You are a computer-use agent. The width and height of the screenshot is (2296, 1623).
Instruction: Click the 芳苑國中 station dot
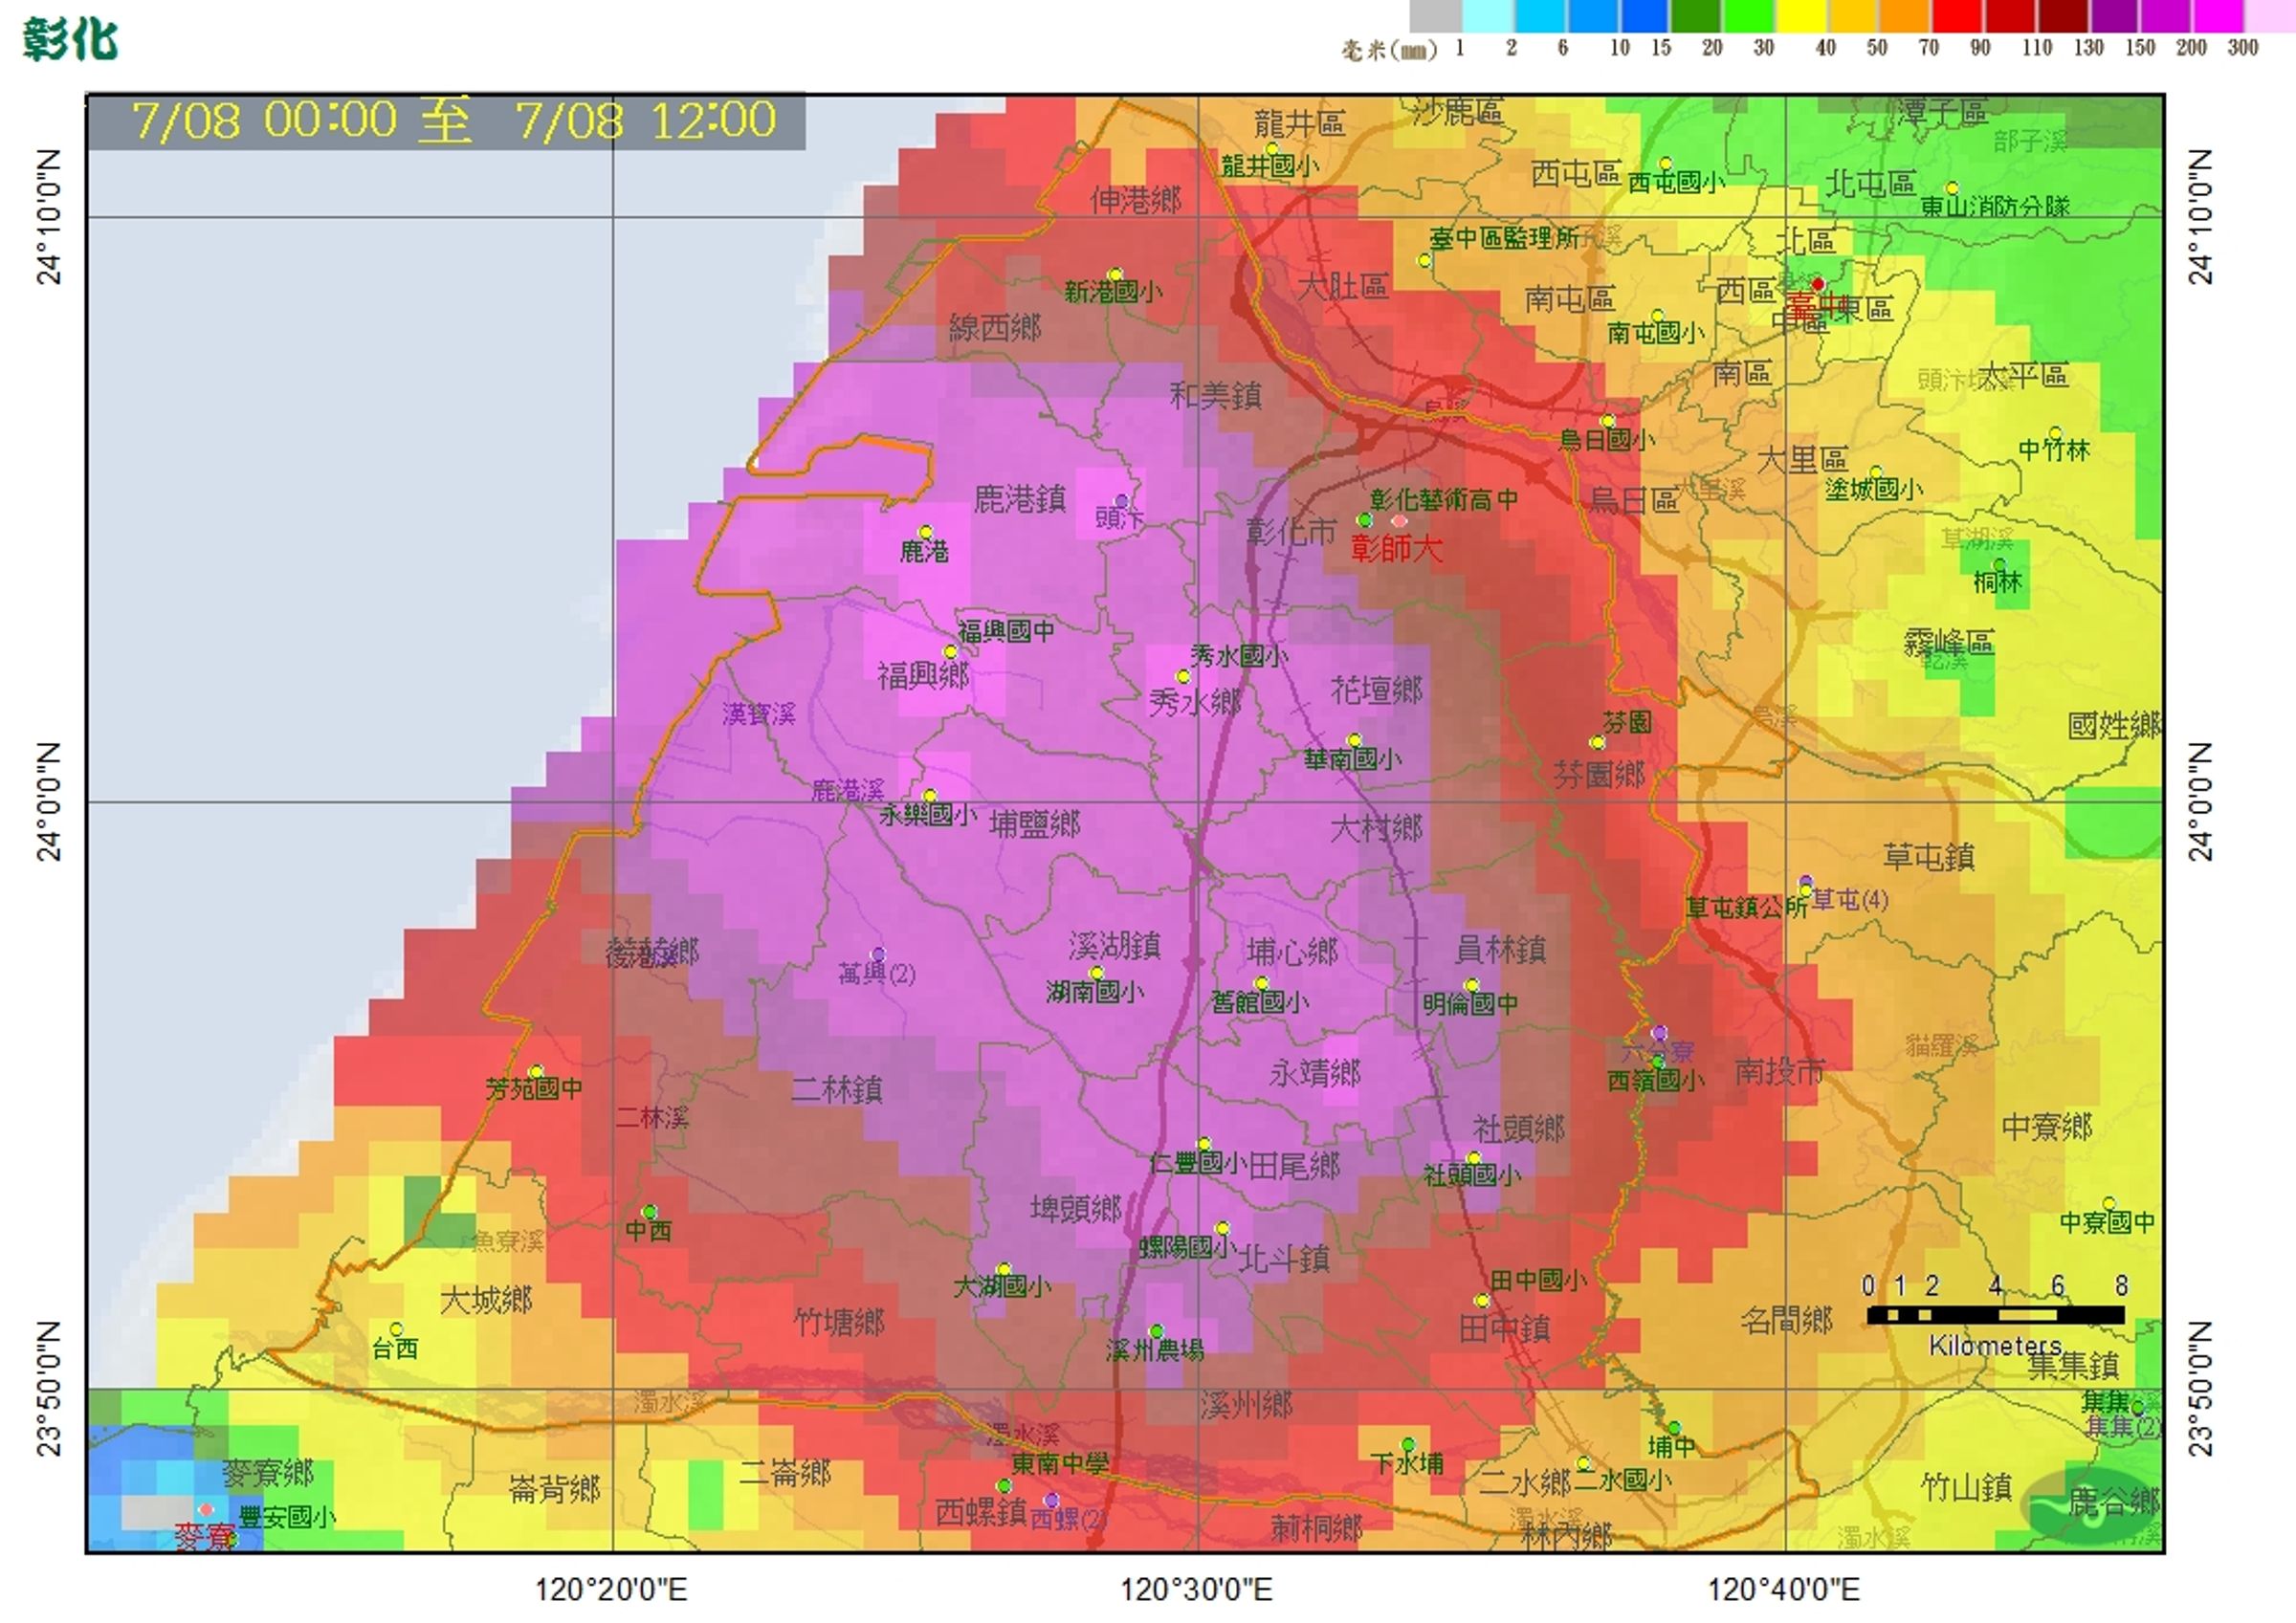coord(536,1071)
